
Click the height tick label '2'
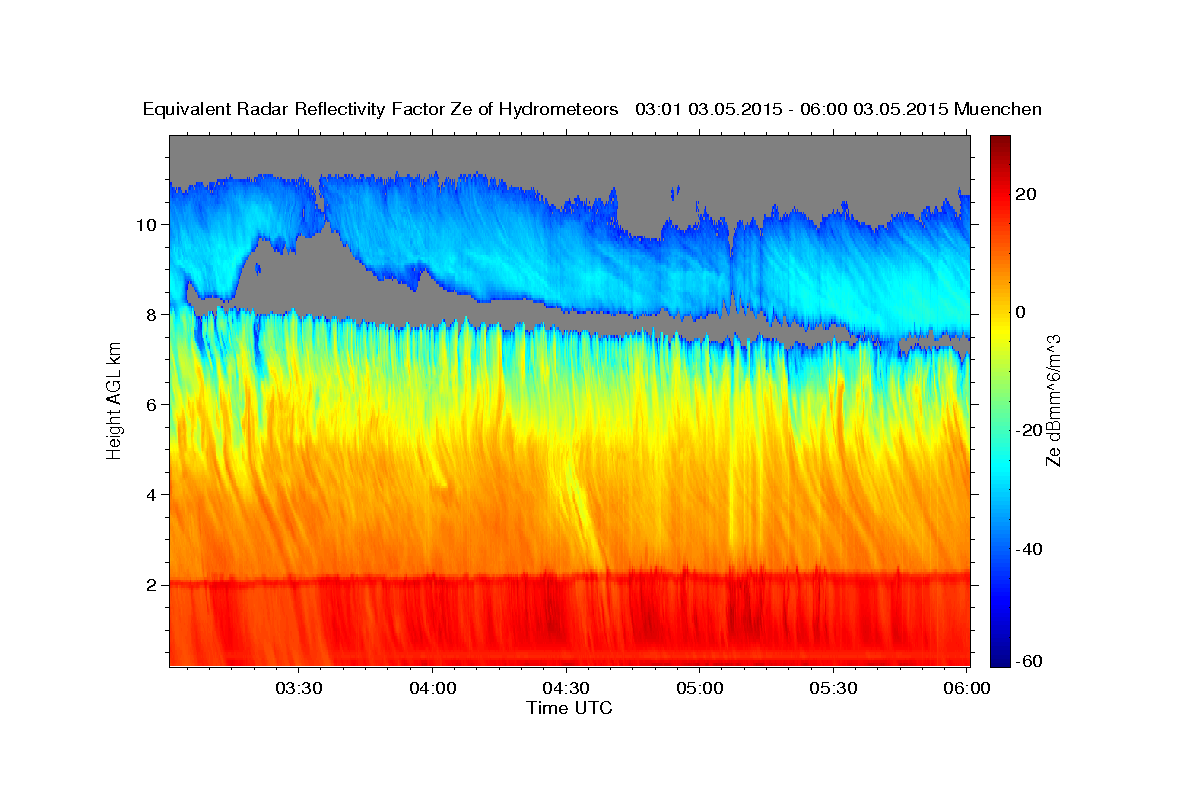click(x=153, y=585)
